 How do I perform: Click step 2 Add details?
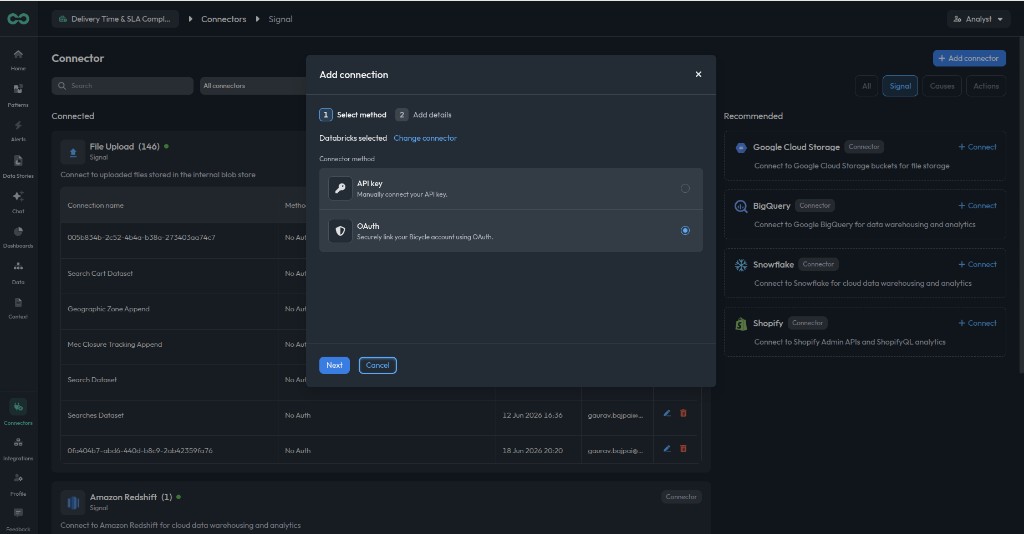pos(423,115)
